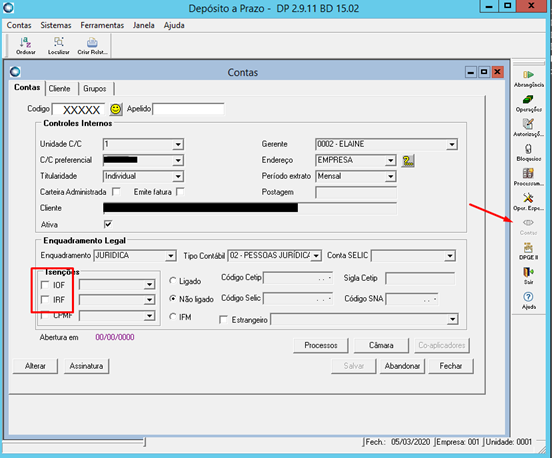The image size is (553, 458).
Task: Click the Bloqueios sidebar icon
Action: [528, 153]
